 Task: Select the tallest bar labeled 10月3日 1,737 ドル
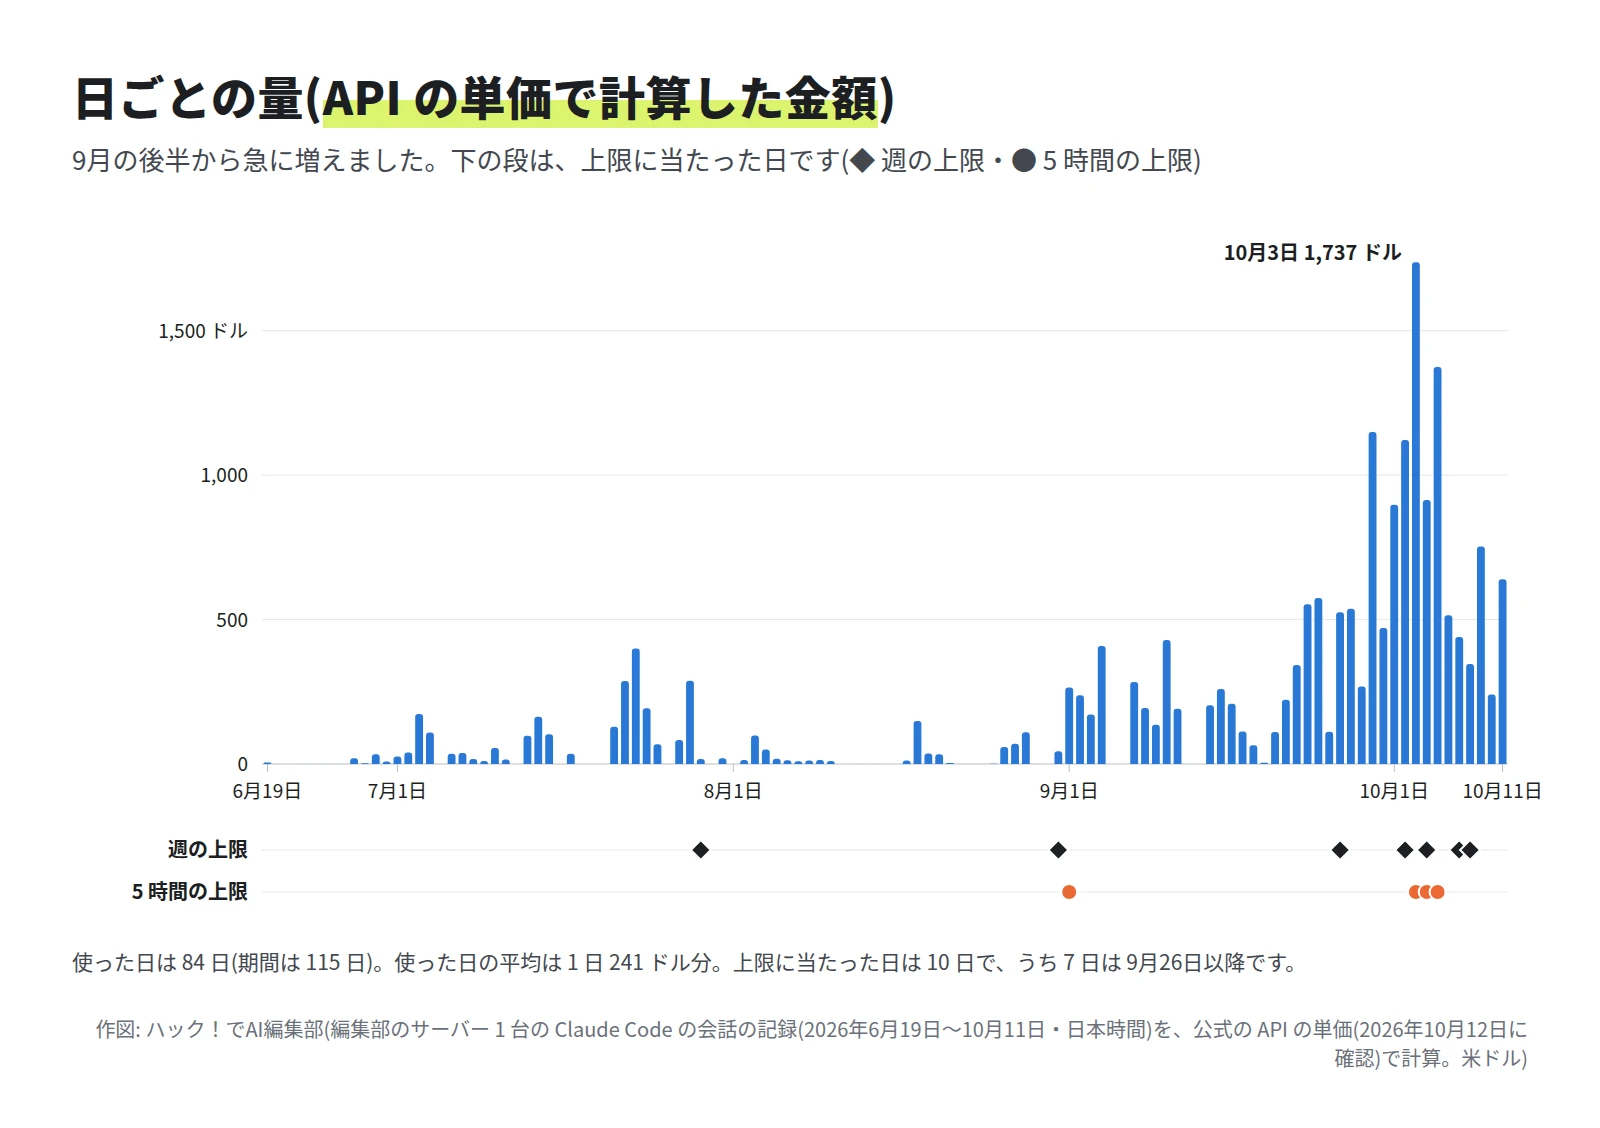click(x=1416, y=513)
